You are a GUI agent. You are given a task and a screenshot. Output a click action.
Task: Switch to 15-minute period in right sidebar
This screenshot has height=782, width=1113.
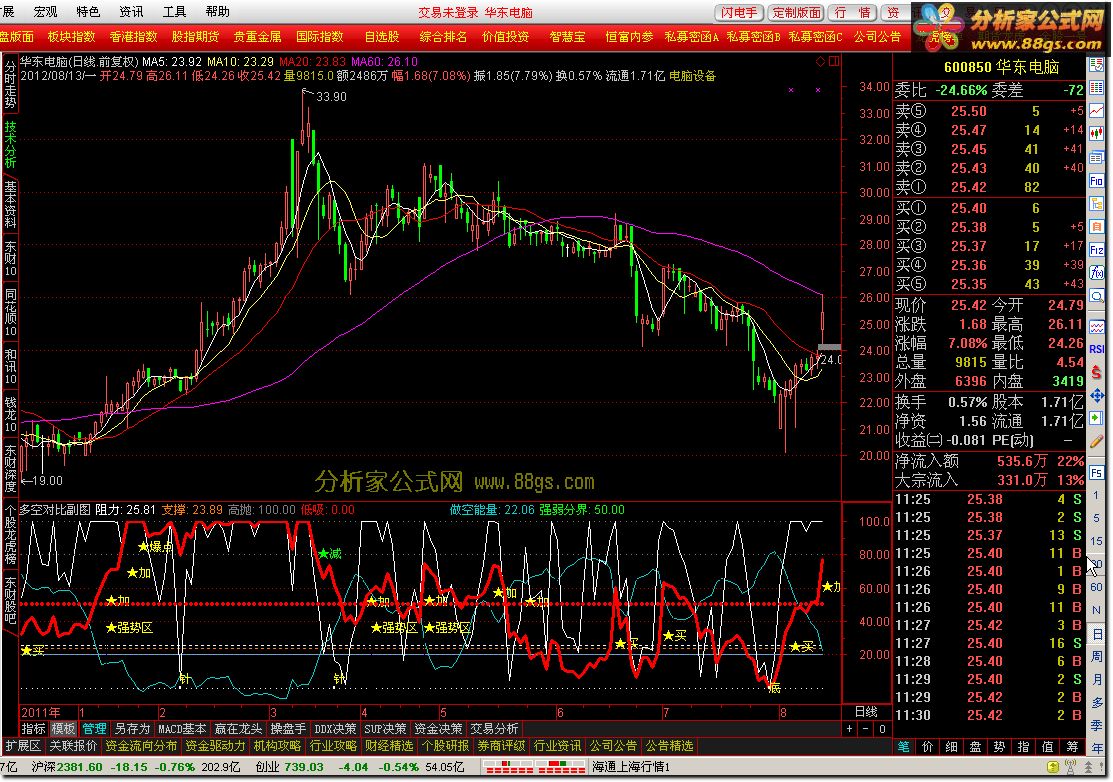1097,541
